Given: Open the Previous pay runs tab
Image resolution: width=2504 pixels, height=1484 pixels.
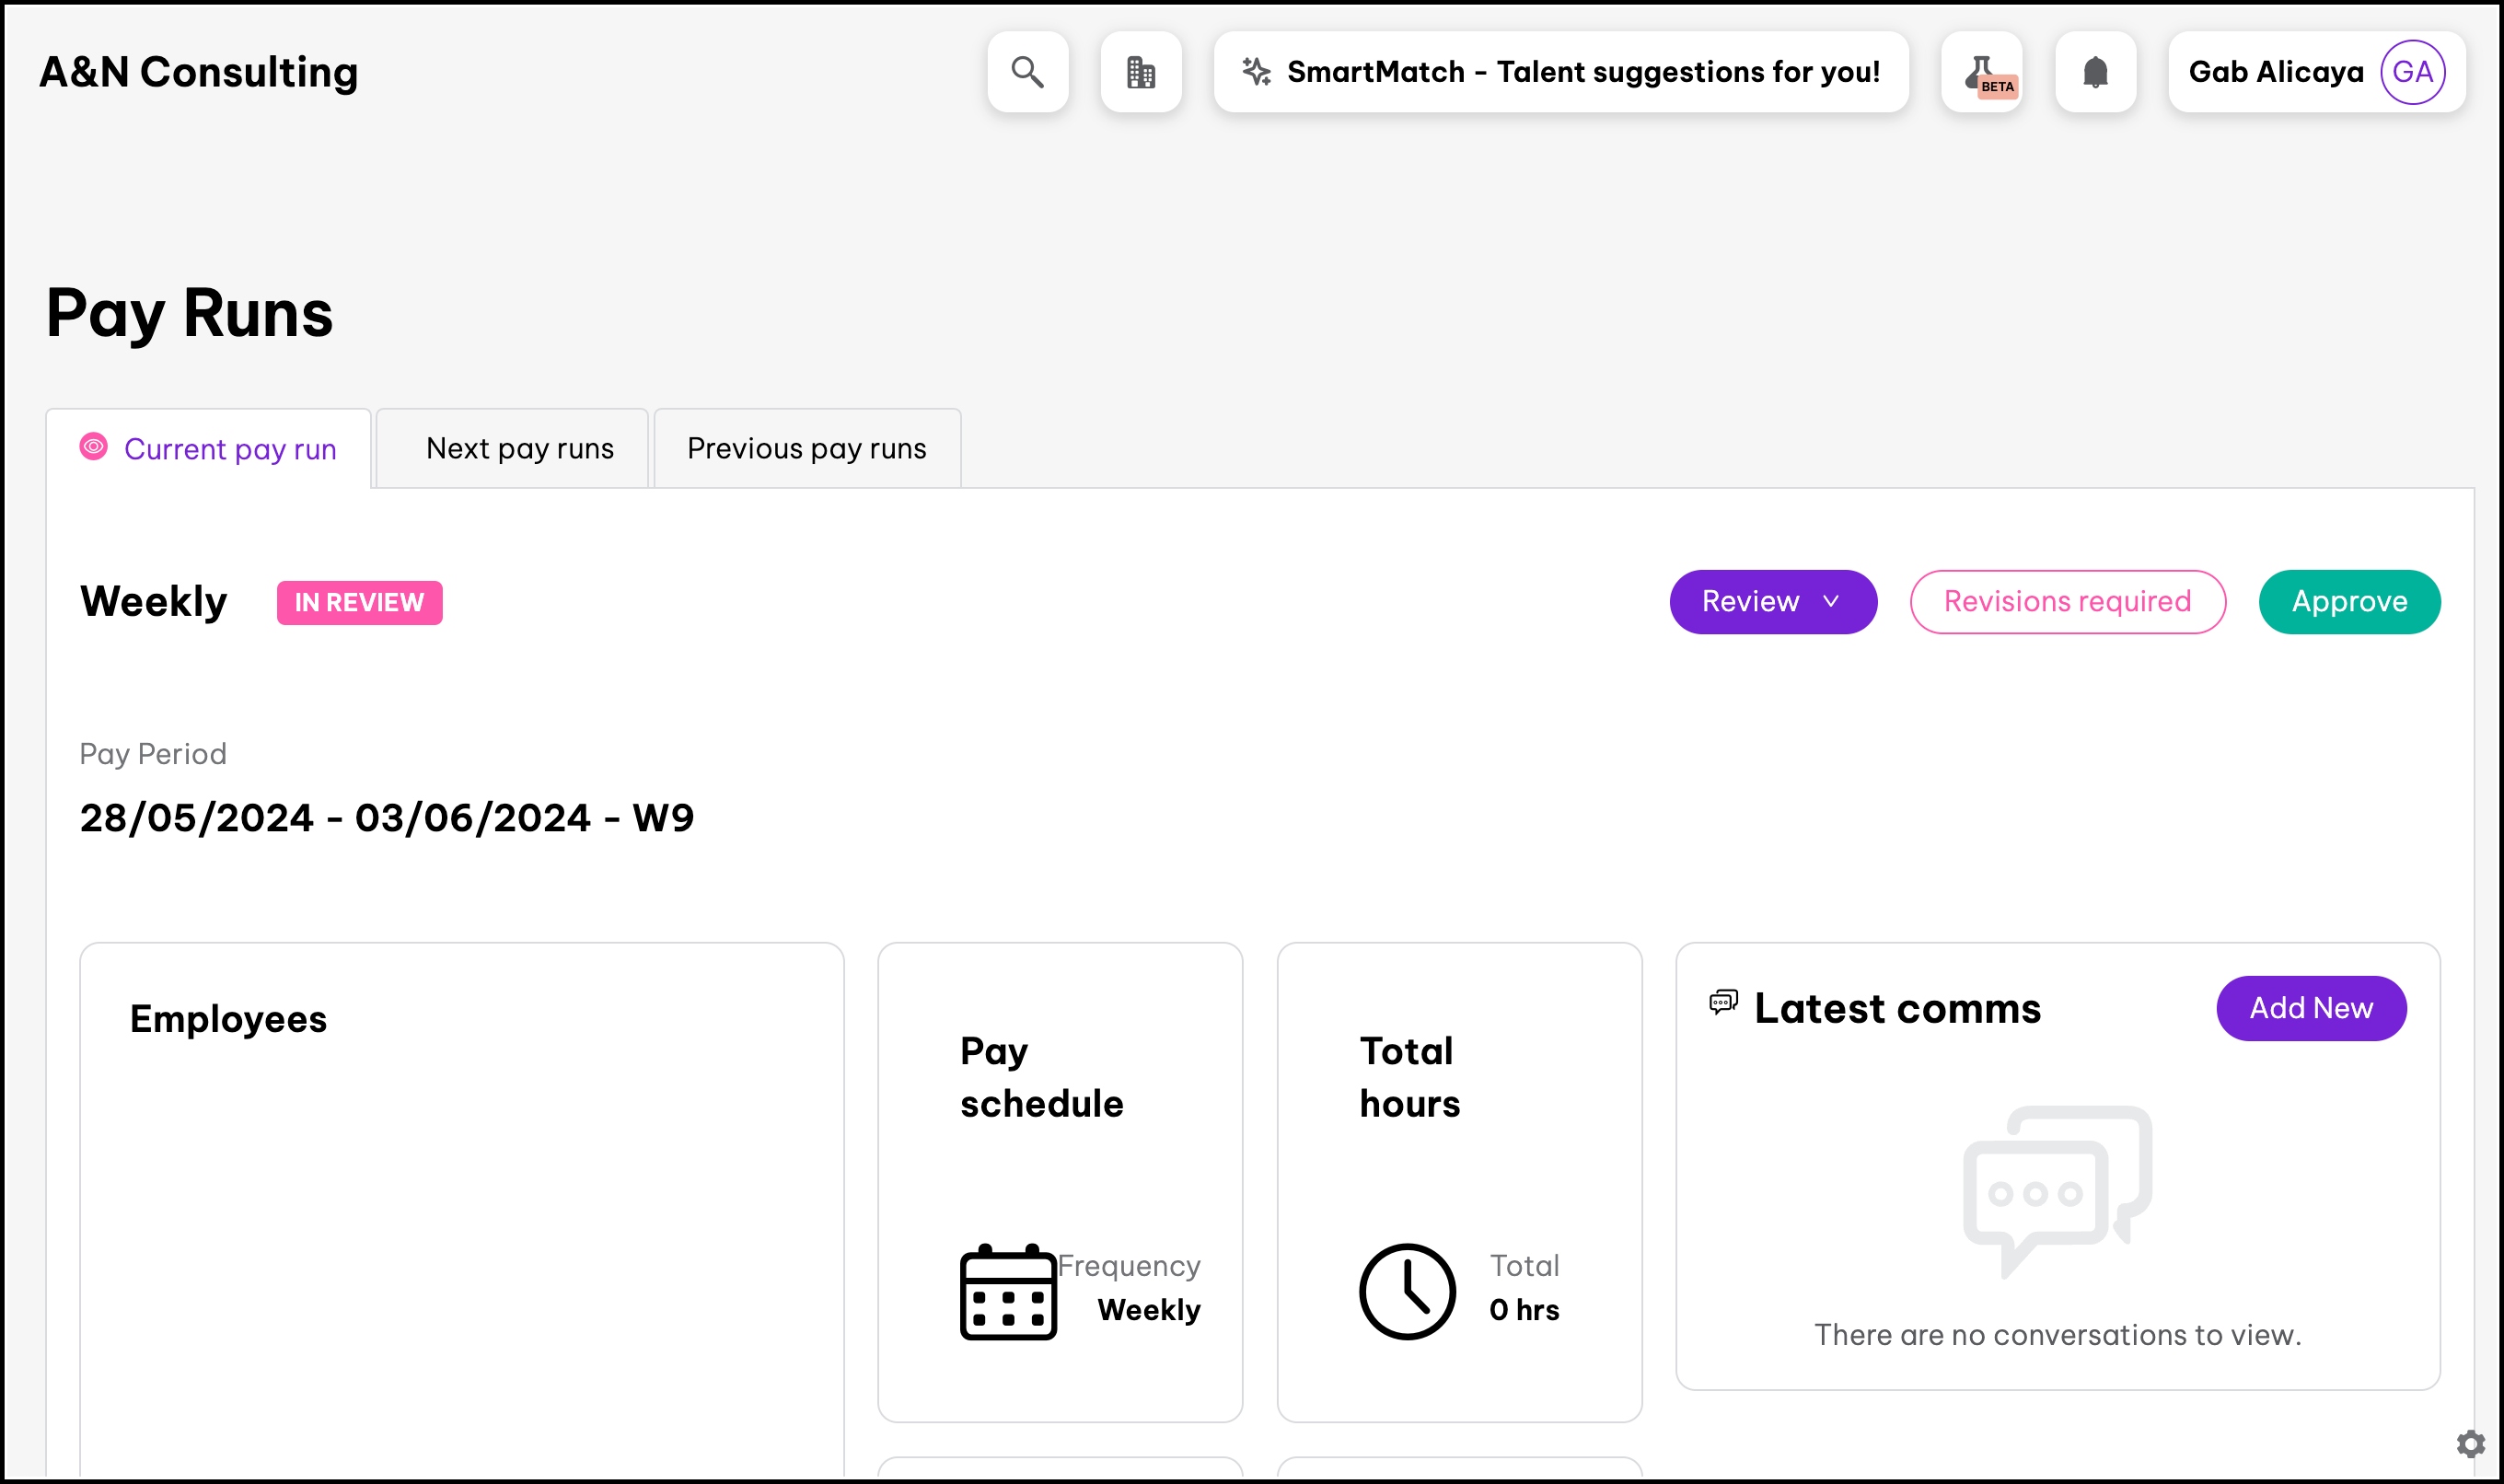Looking at the screenshot, I should tap(806, 449).
